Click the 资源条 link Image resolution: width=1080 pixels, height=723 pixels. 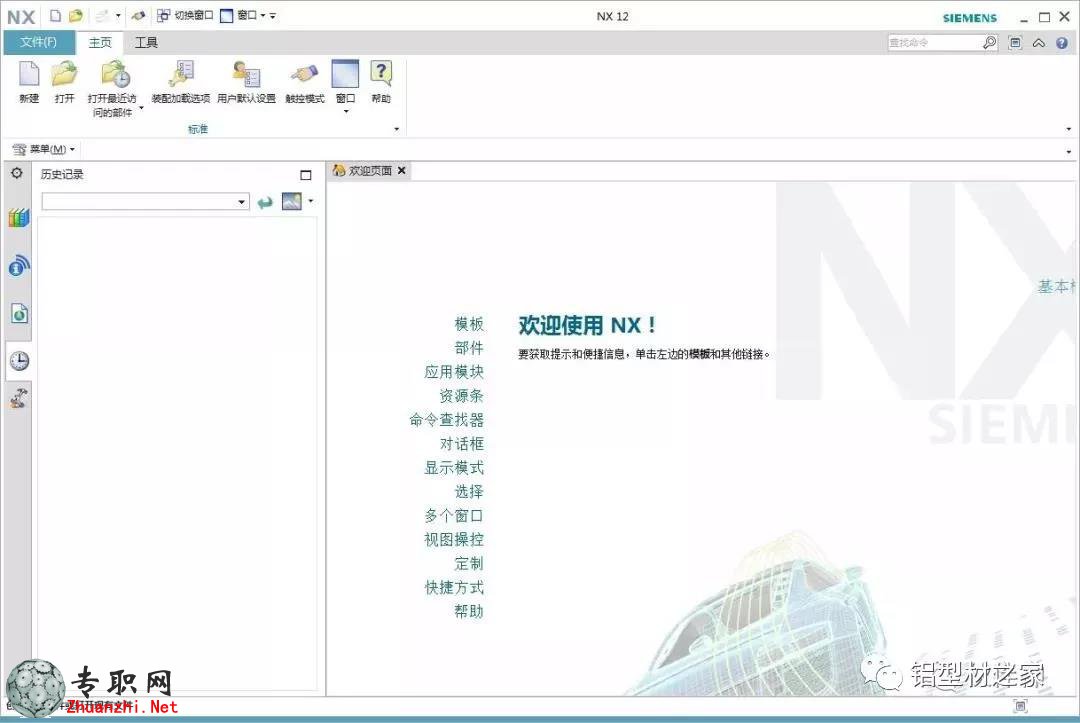[x=461, y=396]
